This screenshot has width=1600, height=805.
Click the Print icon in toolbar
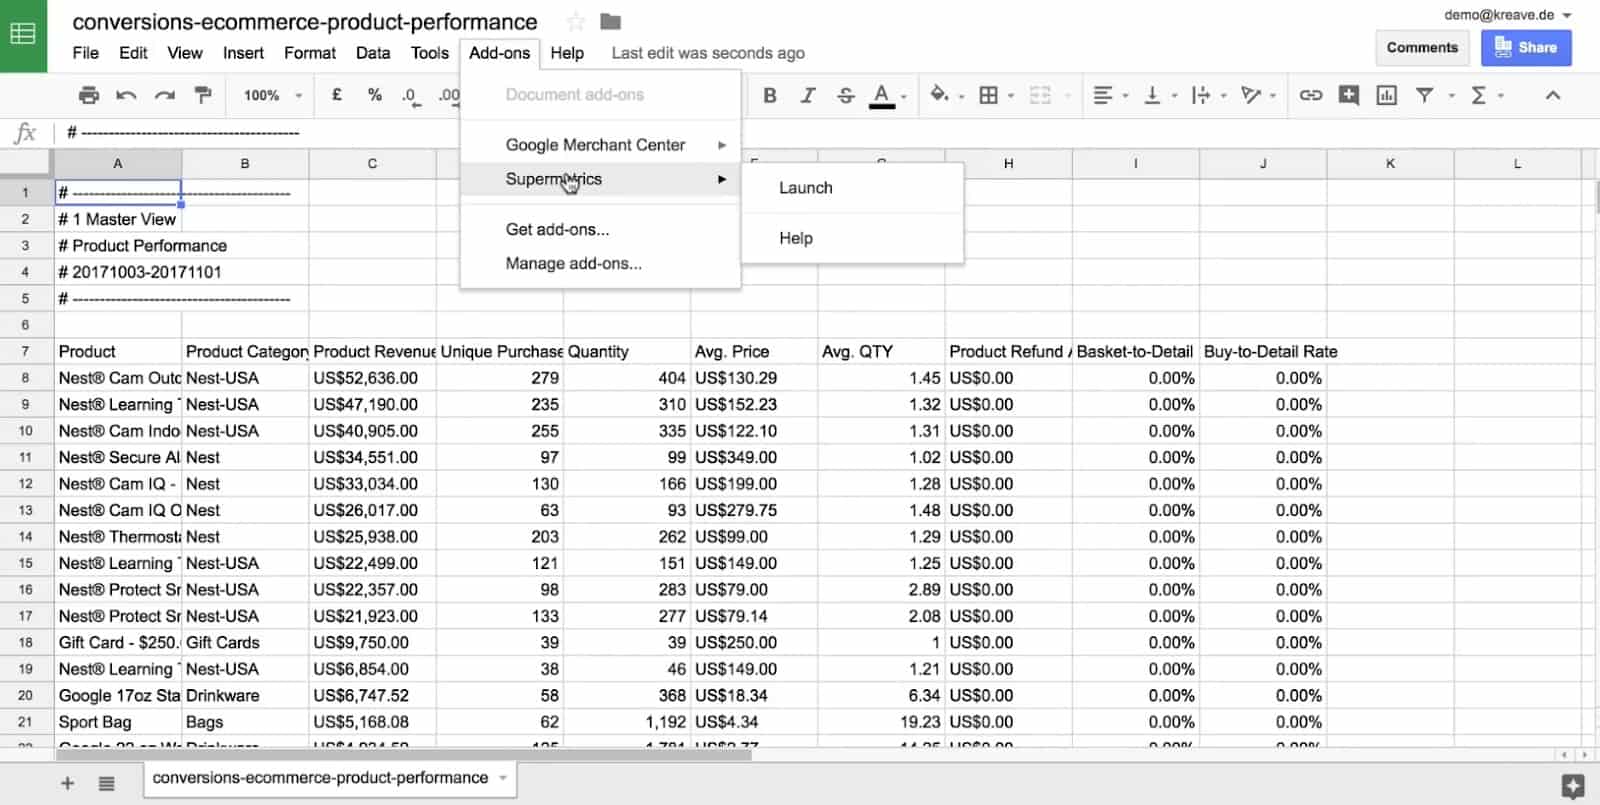click(x=89, y=95)
